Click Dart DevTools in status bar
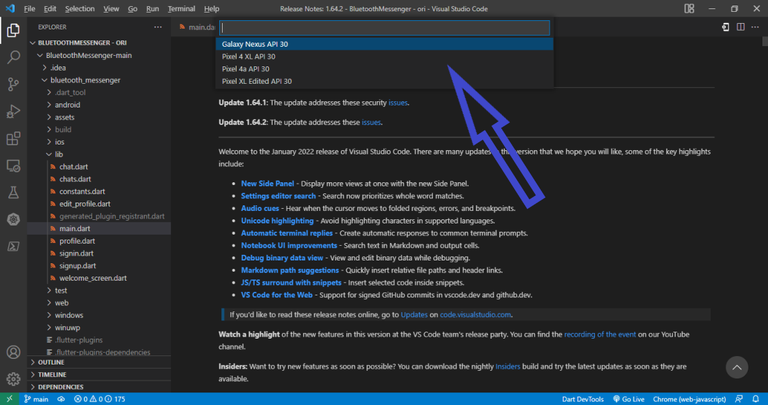The image size is (768, 405). coord(582,399)
